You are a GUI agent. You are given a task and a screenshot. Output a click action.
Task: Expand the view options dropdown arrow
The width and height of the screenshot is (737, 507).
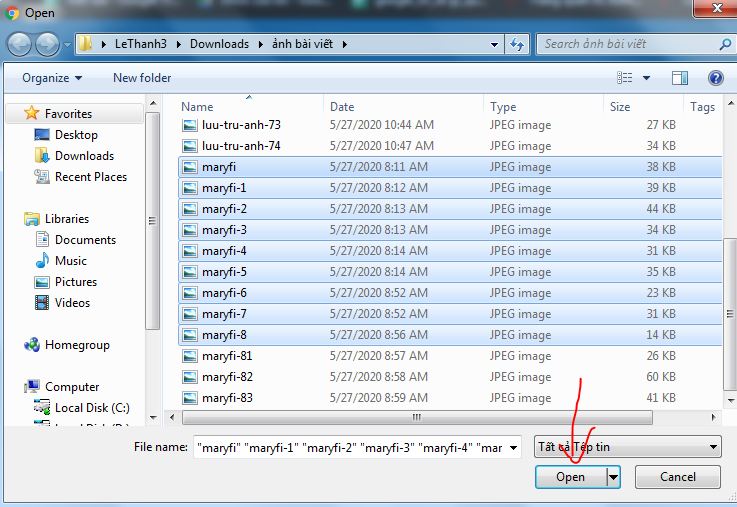[647, 78]
